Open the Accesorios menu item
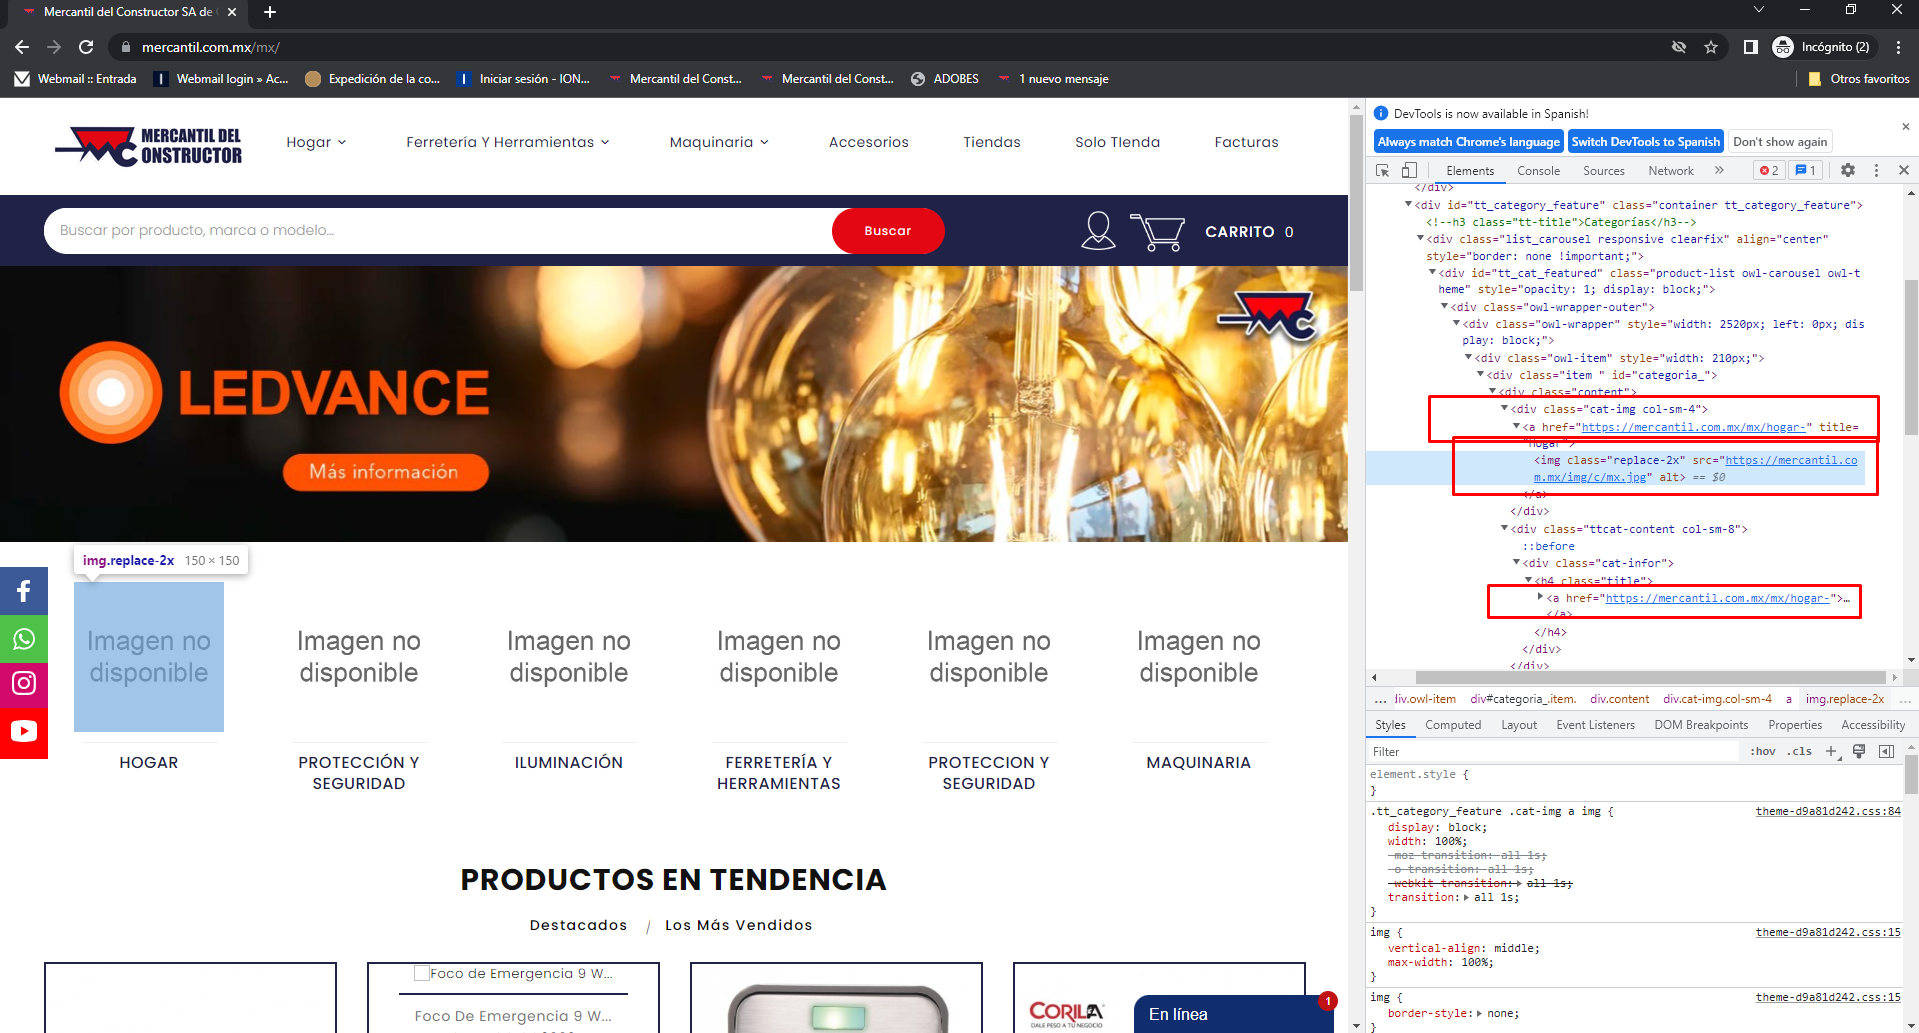 click(x=868, y=142)
